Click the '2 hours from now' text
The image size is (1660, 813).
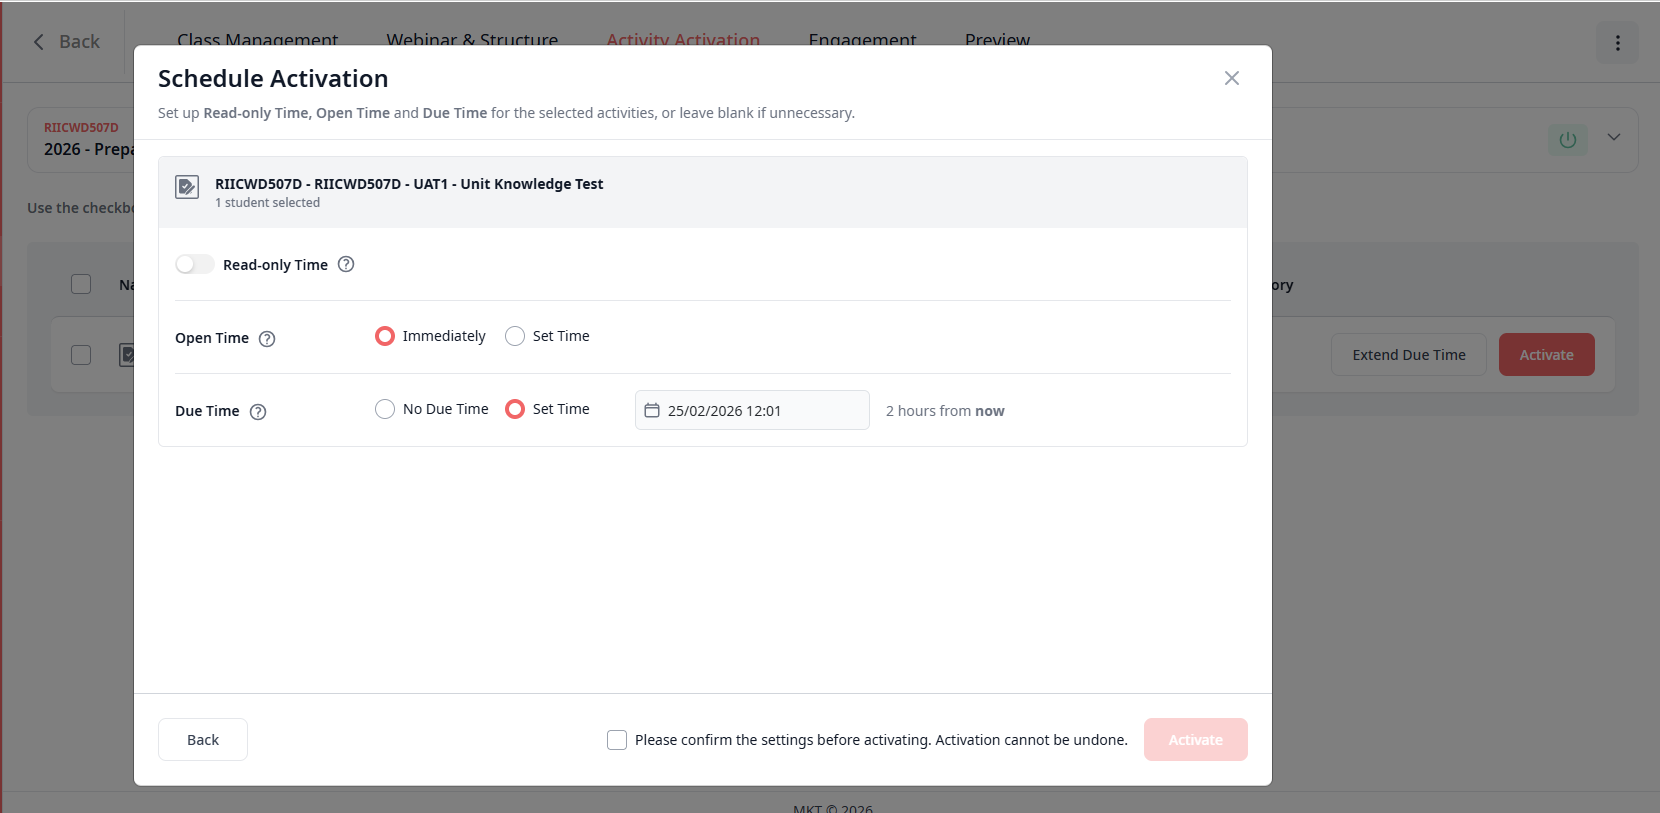[x=945, y=411]
